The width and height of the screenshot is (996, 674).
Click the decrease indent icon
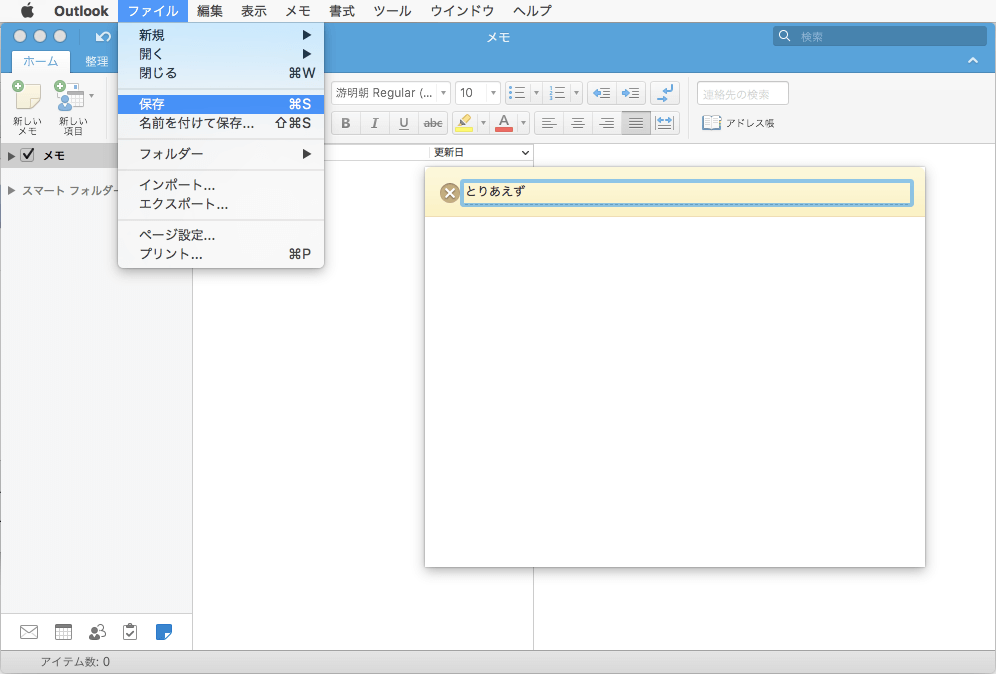click(x=602, y=93)
